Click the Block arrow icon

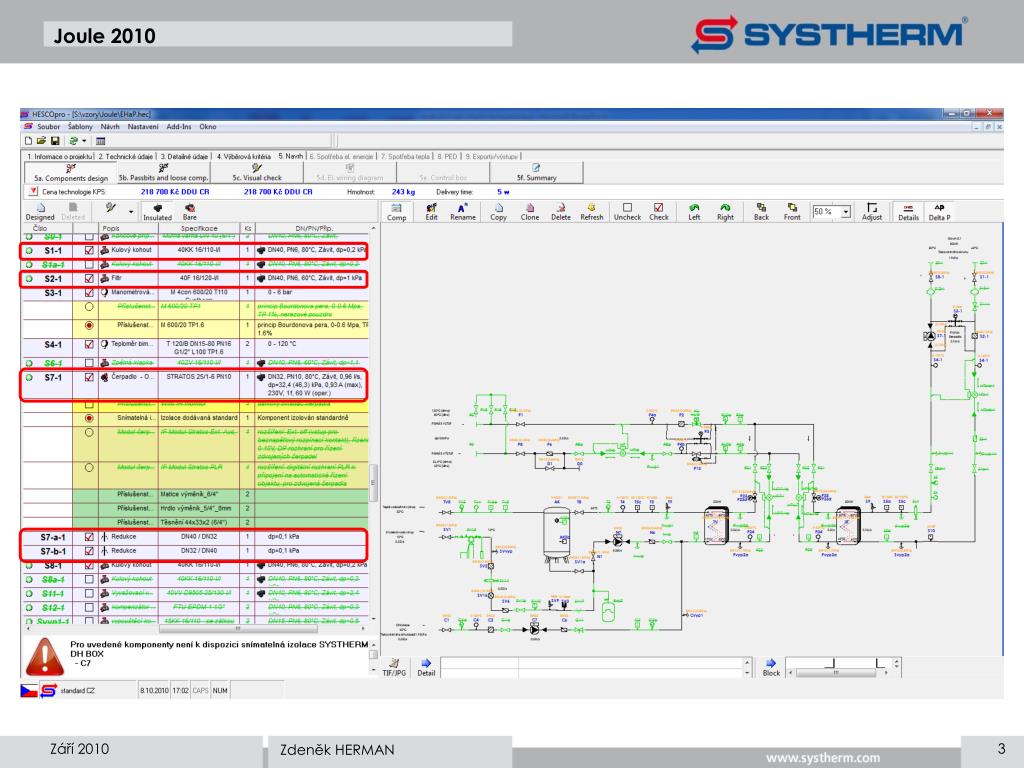771,667
